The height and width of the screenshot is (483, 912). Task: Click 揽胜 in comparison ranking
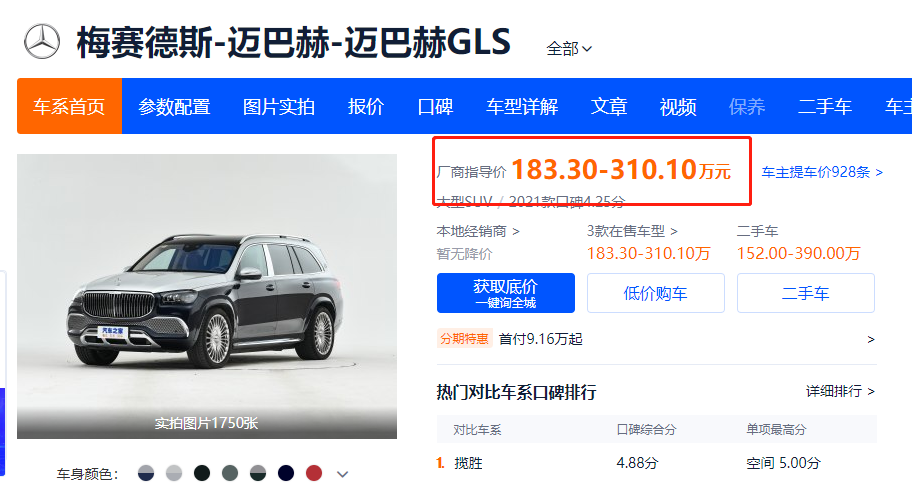point(468,463)
